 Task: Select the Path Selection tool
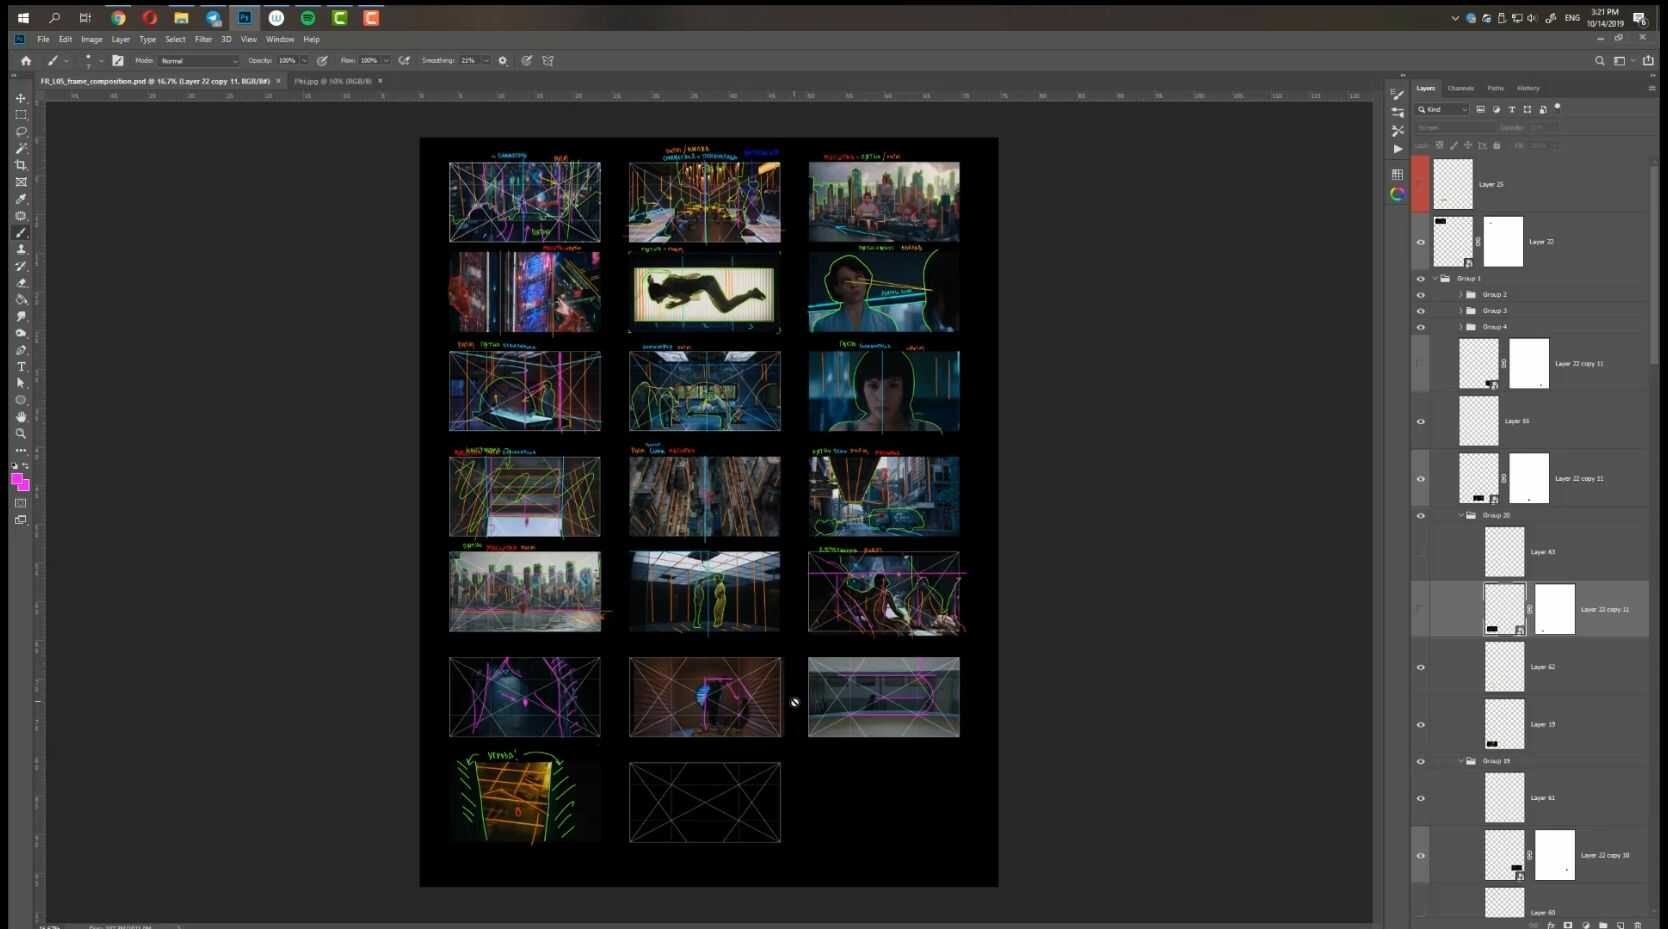click(x=20, y=383)
